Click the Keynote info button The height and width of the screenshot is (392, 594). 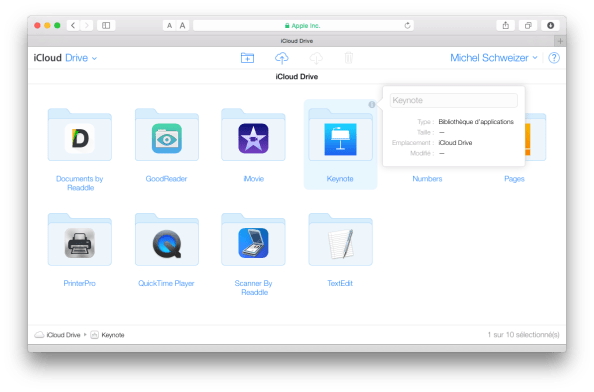pos(372,105)
